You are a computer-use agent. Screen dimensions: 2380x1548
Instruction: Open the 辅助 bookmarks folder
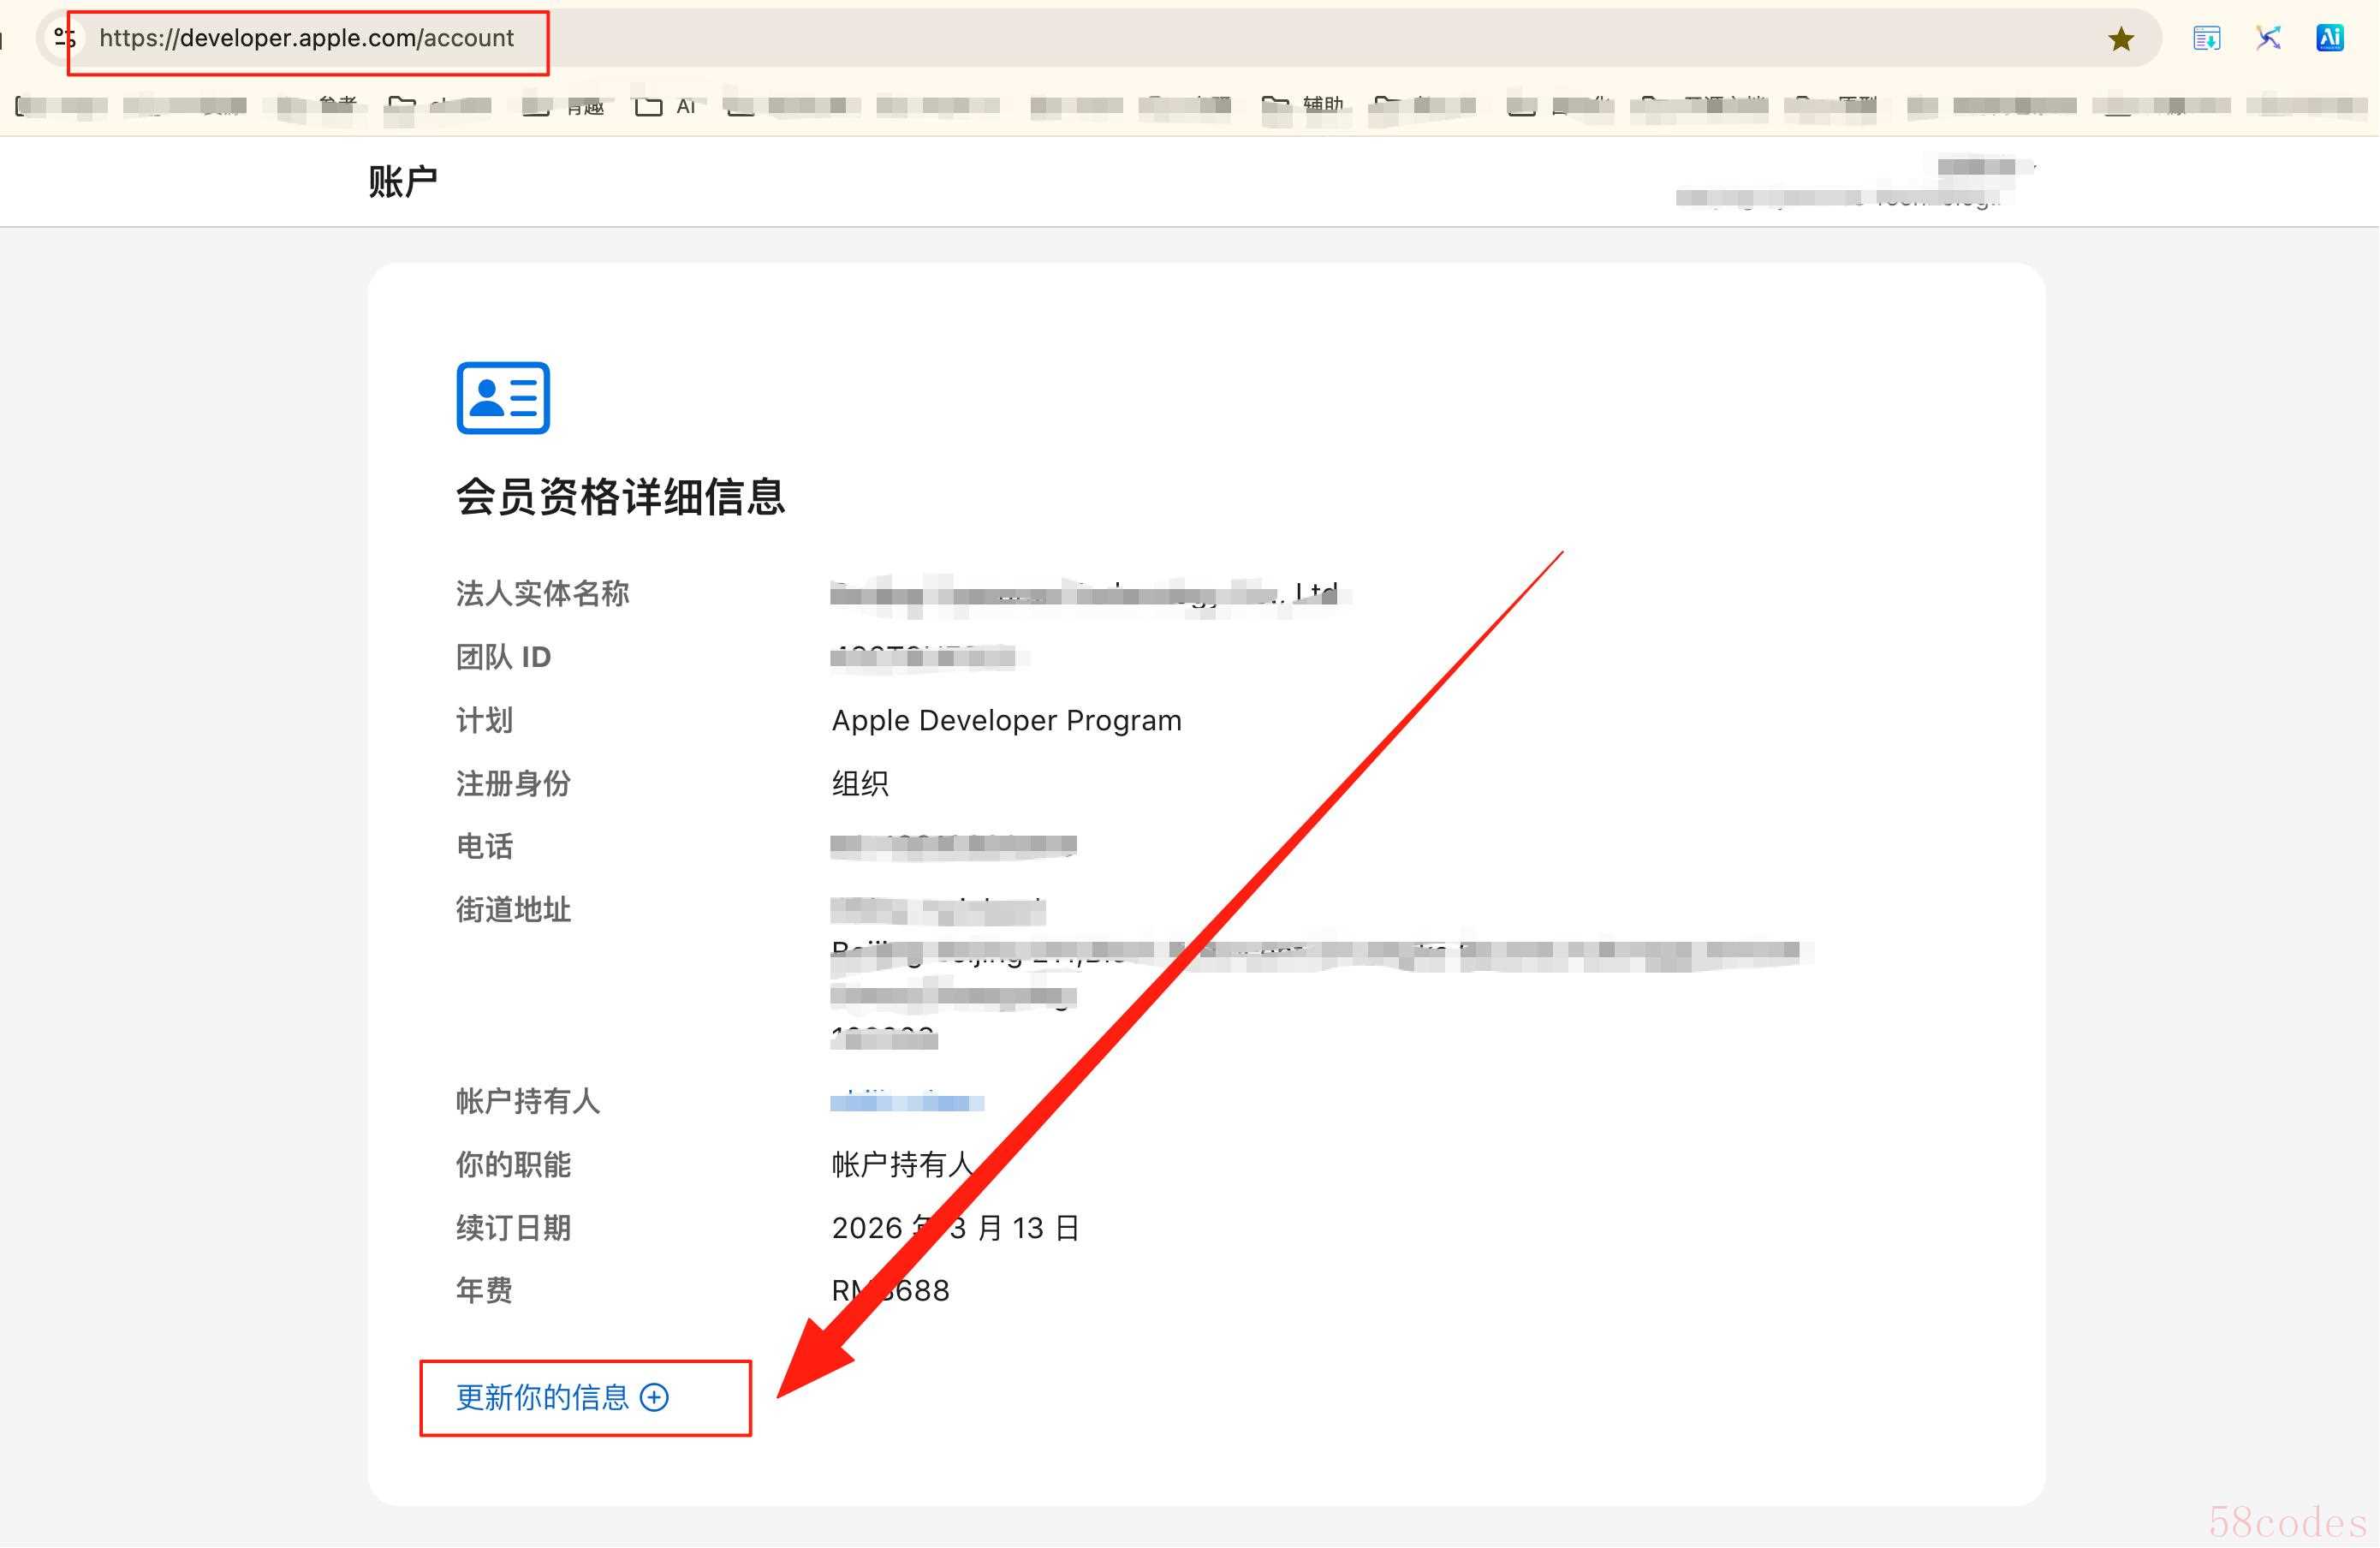1303,104
